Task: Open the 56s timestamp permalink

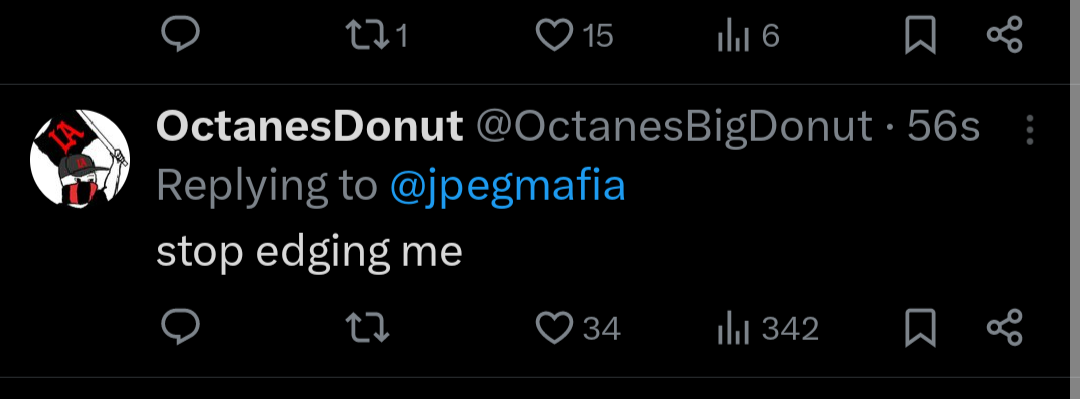Action: (x=943, y=127)
